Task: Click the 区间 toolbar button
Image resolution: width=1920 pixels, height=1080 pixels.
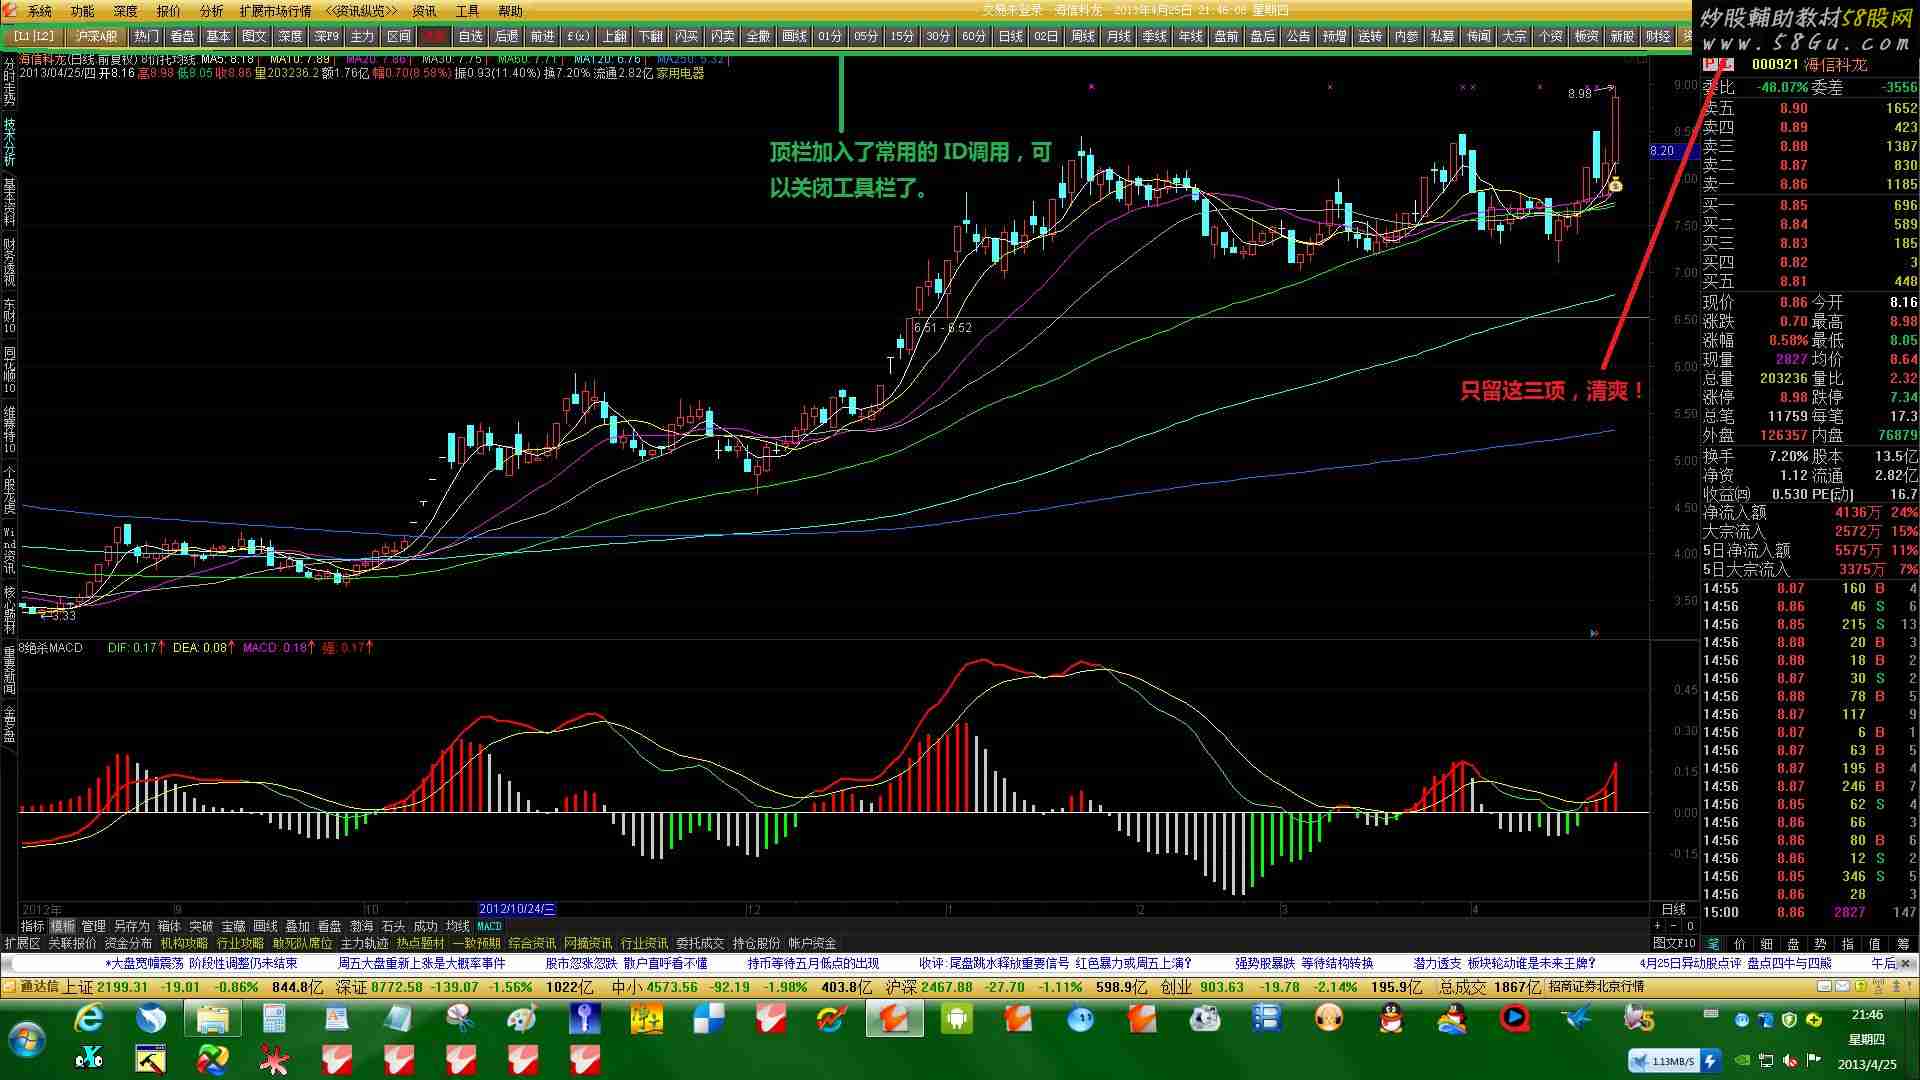Action: 398,36
